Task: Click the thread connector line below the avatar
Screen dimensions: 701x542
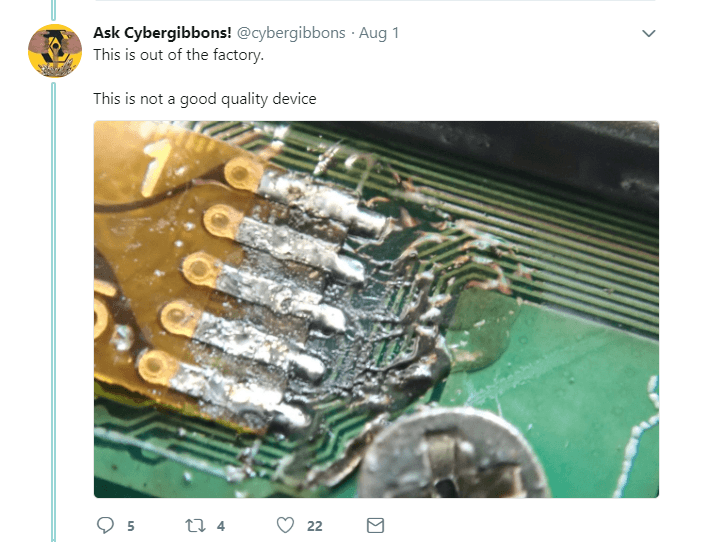Action: click(x=54, y=312)
